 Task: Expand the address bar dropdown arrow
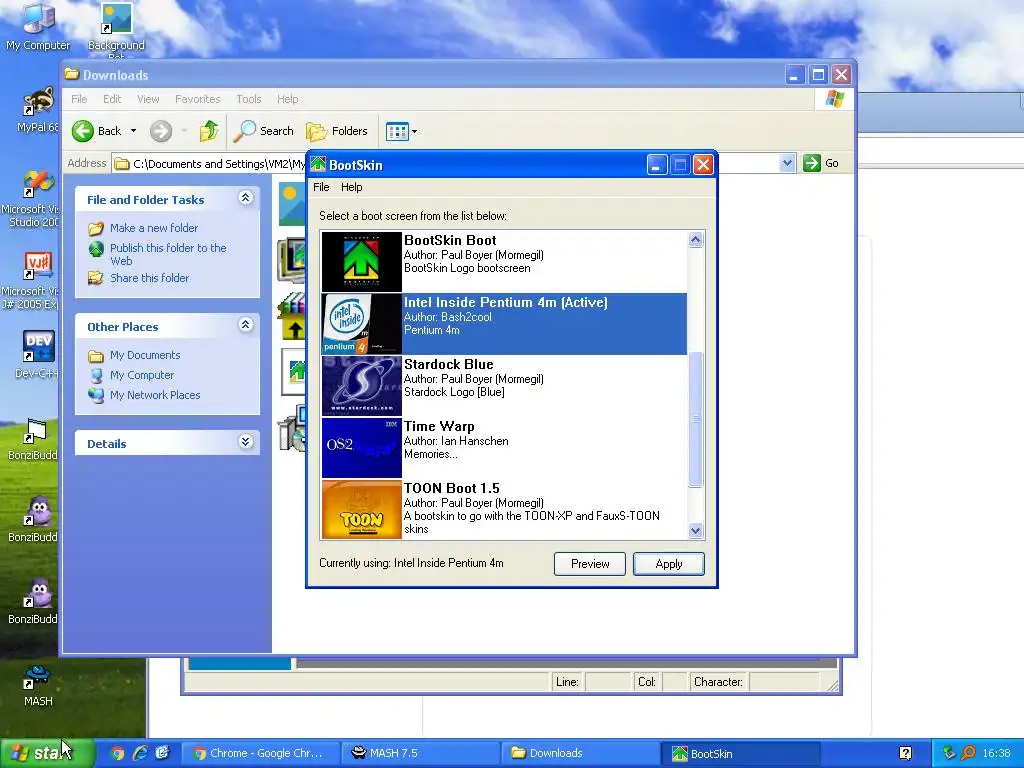tap(787, 163)
